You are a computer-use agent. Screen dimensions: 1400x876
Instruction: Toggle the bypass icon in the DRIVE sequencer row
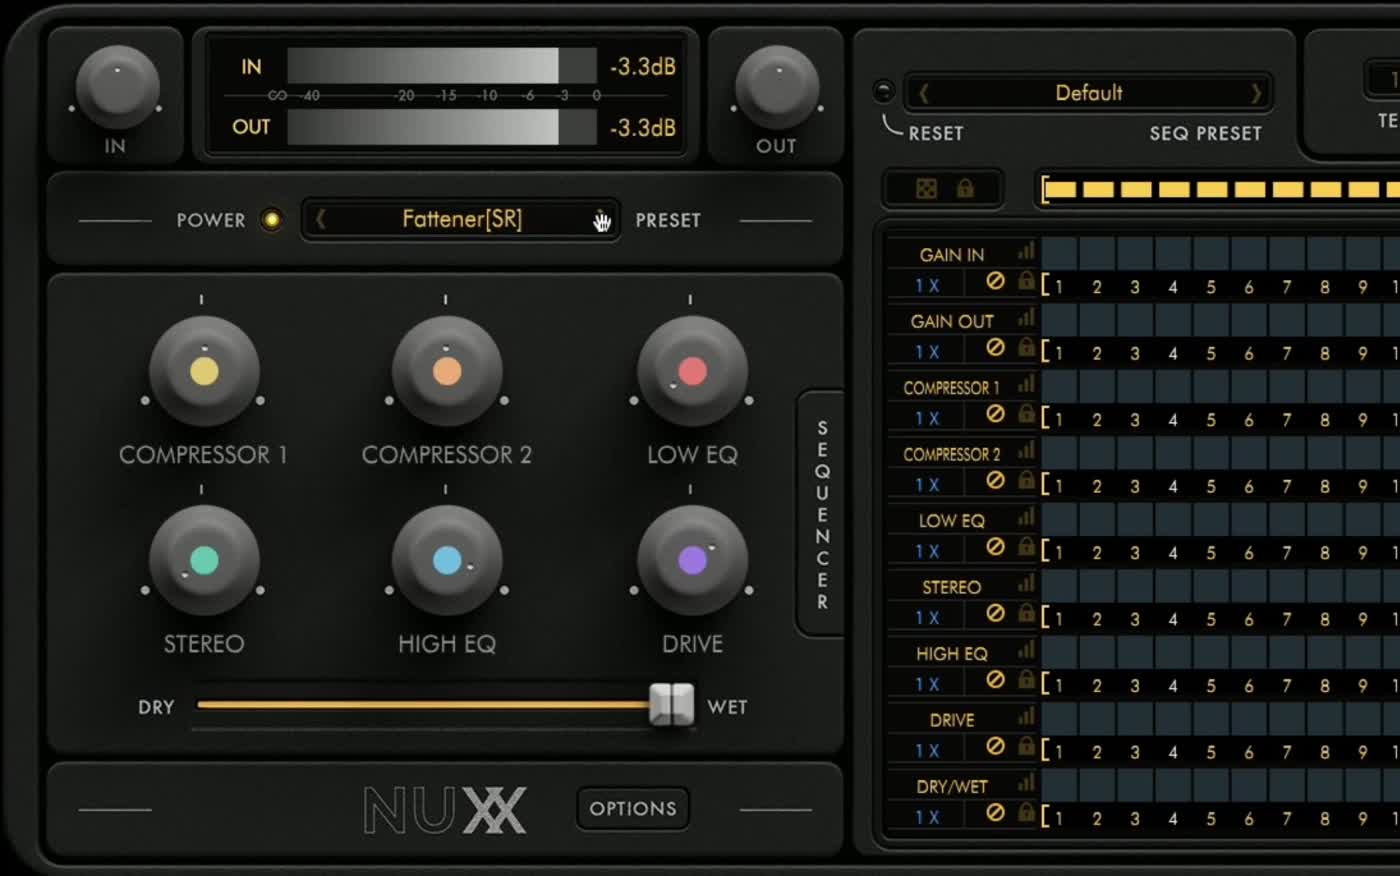(x=995, y=746)
